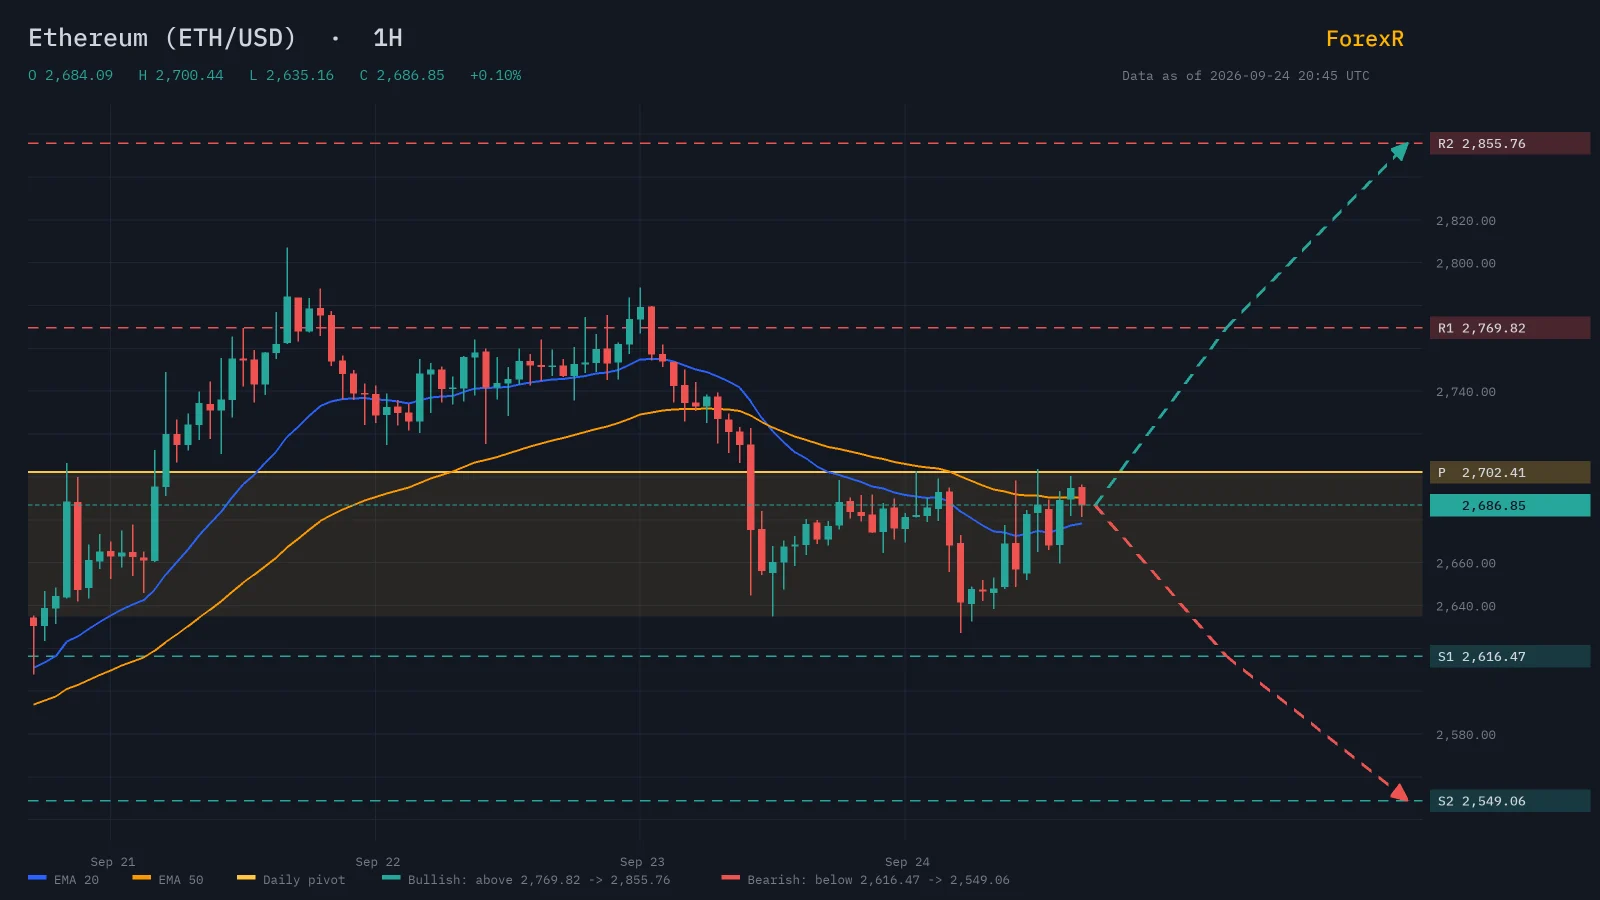Screen dimensions: 1600x900
Task: Select the S2 2,549.06 support label
Action: pos(1510,801)
